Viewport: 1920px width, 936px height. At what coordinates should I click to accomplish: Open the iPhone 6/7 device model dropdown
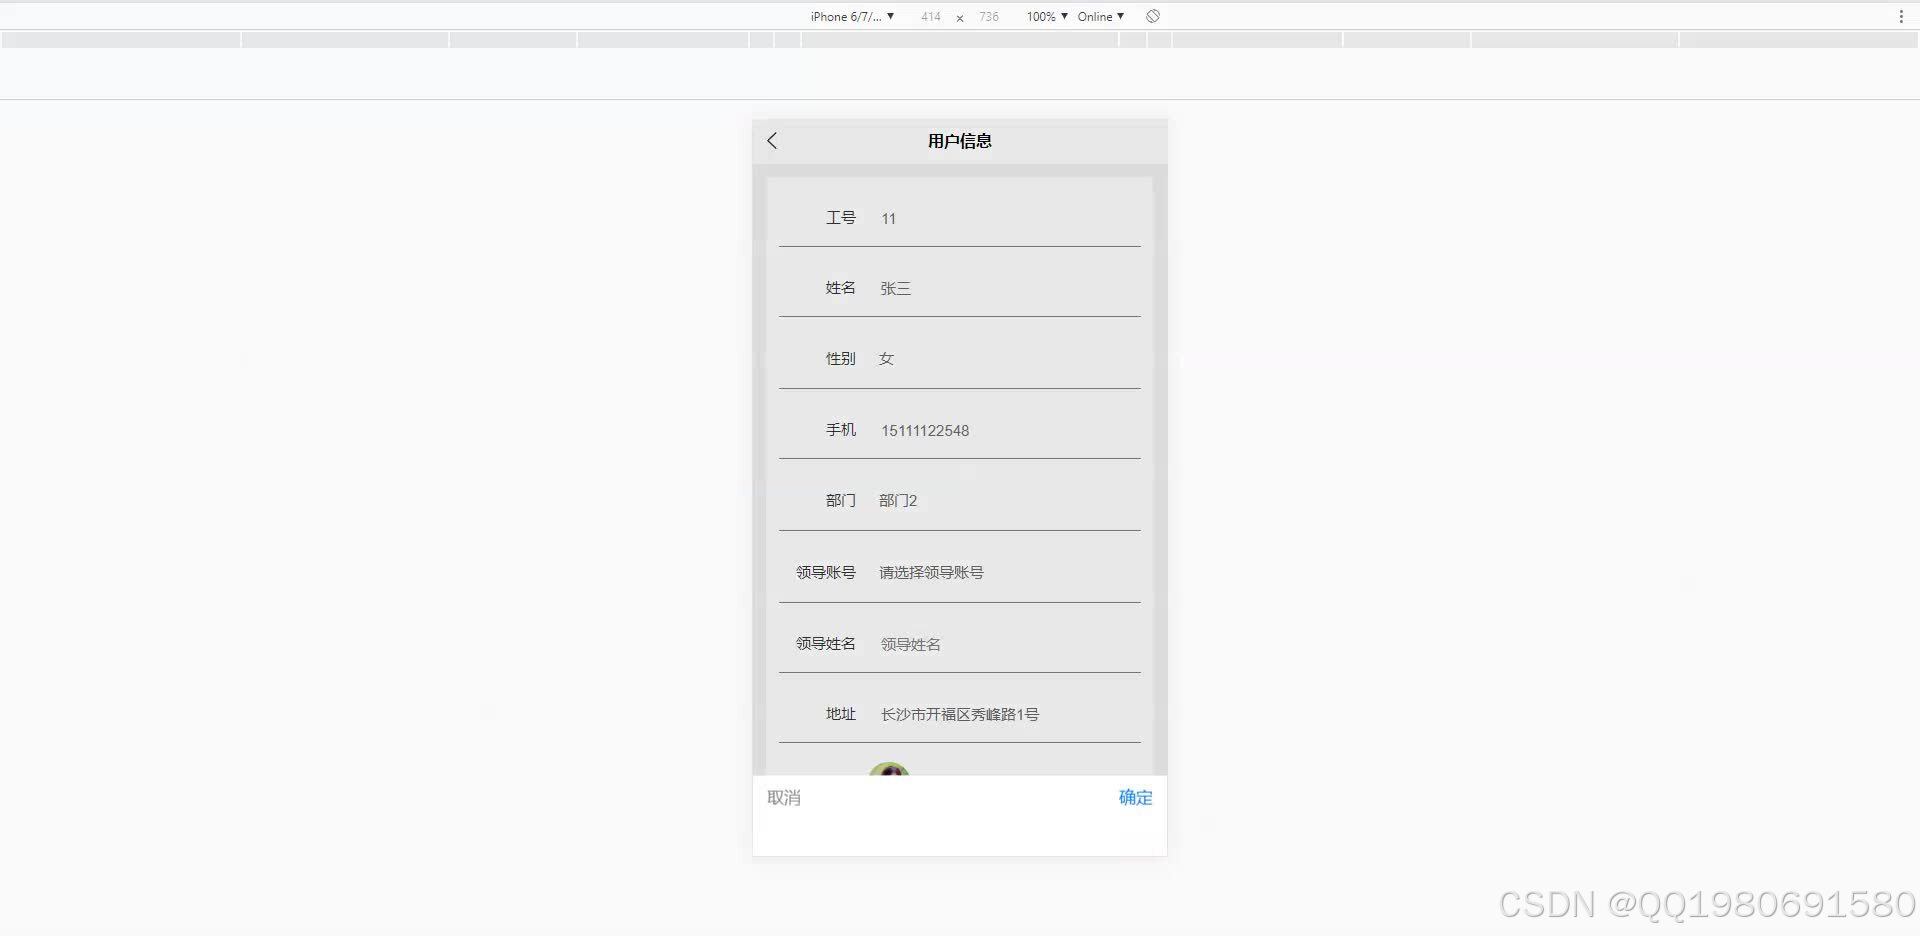[x=849, y=16]
